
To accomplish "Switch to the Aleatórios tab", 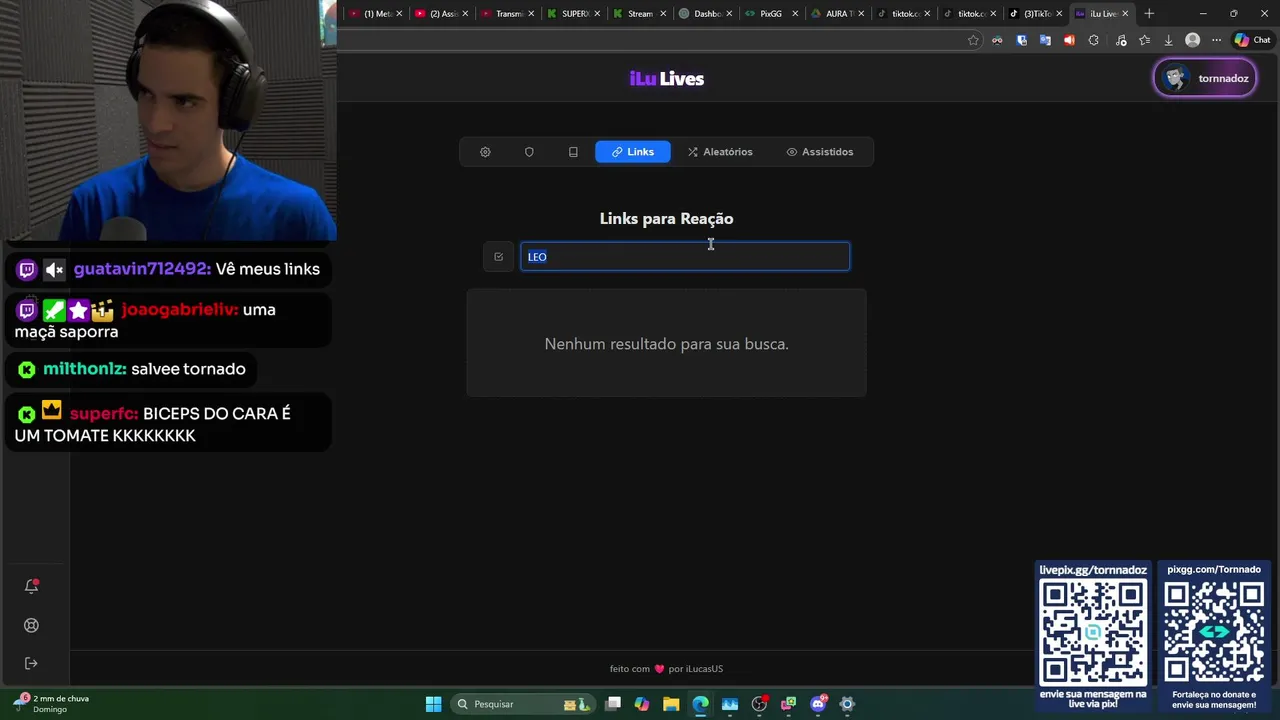I will tap(720, 152).
